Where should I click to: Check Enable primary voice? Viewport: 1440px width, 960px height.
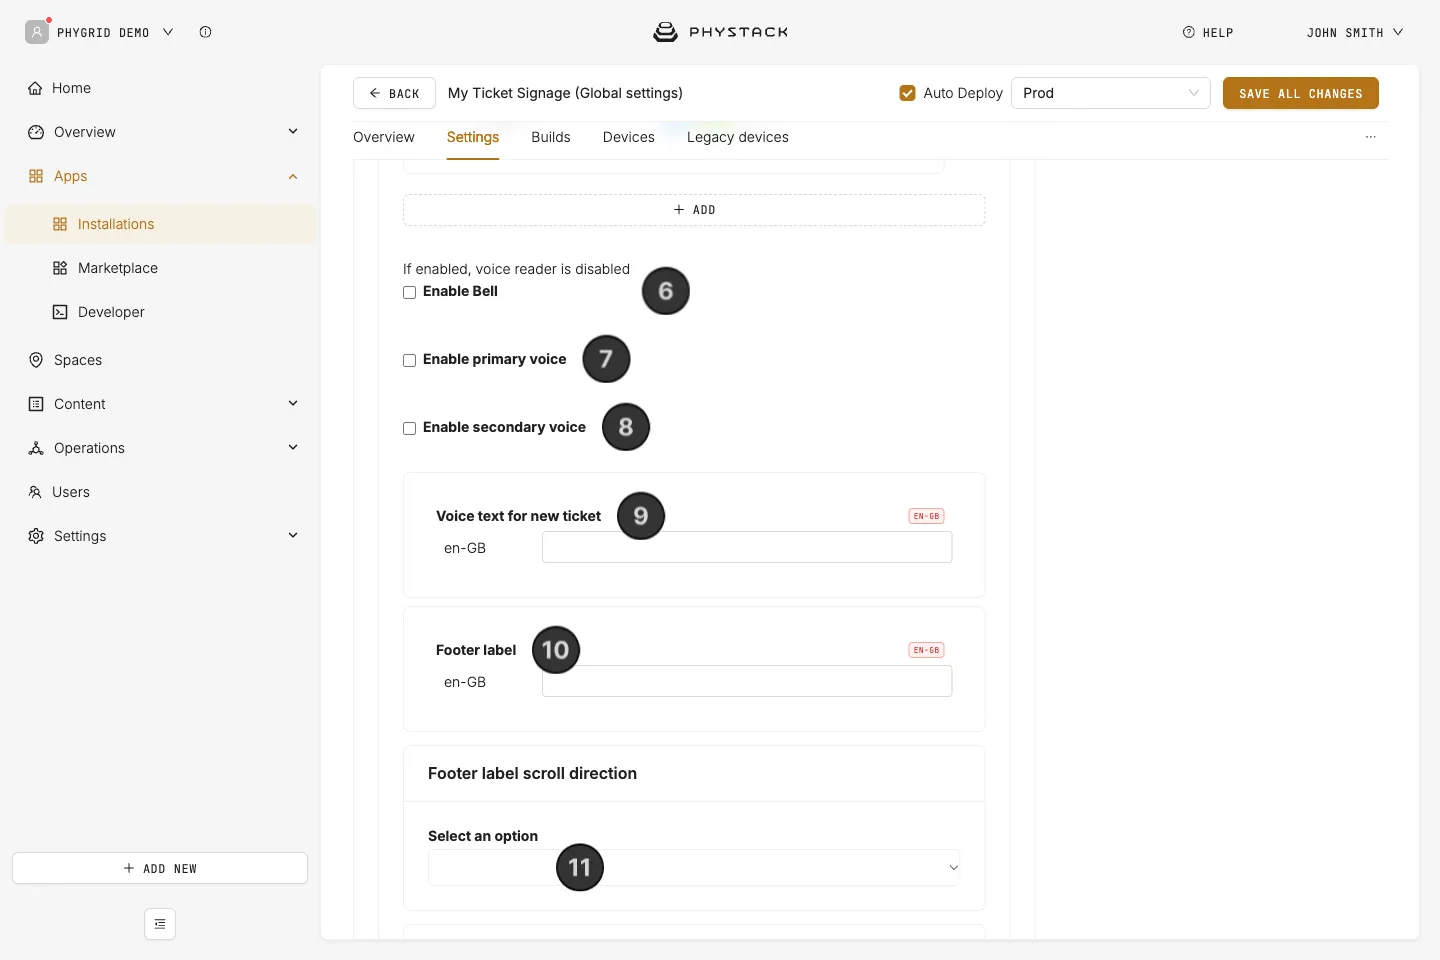click(x=409, y=361)
